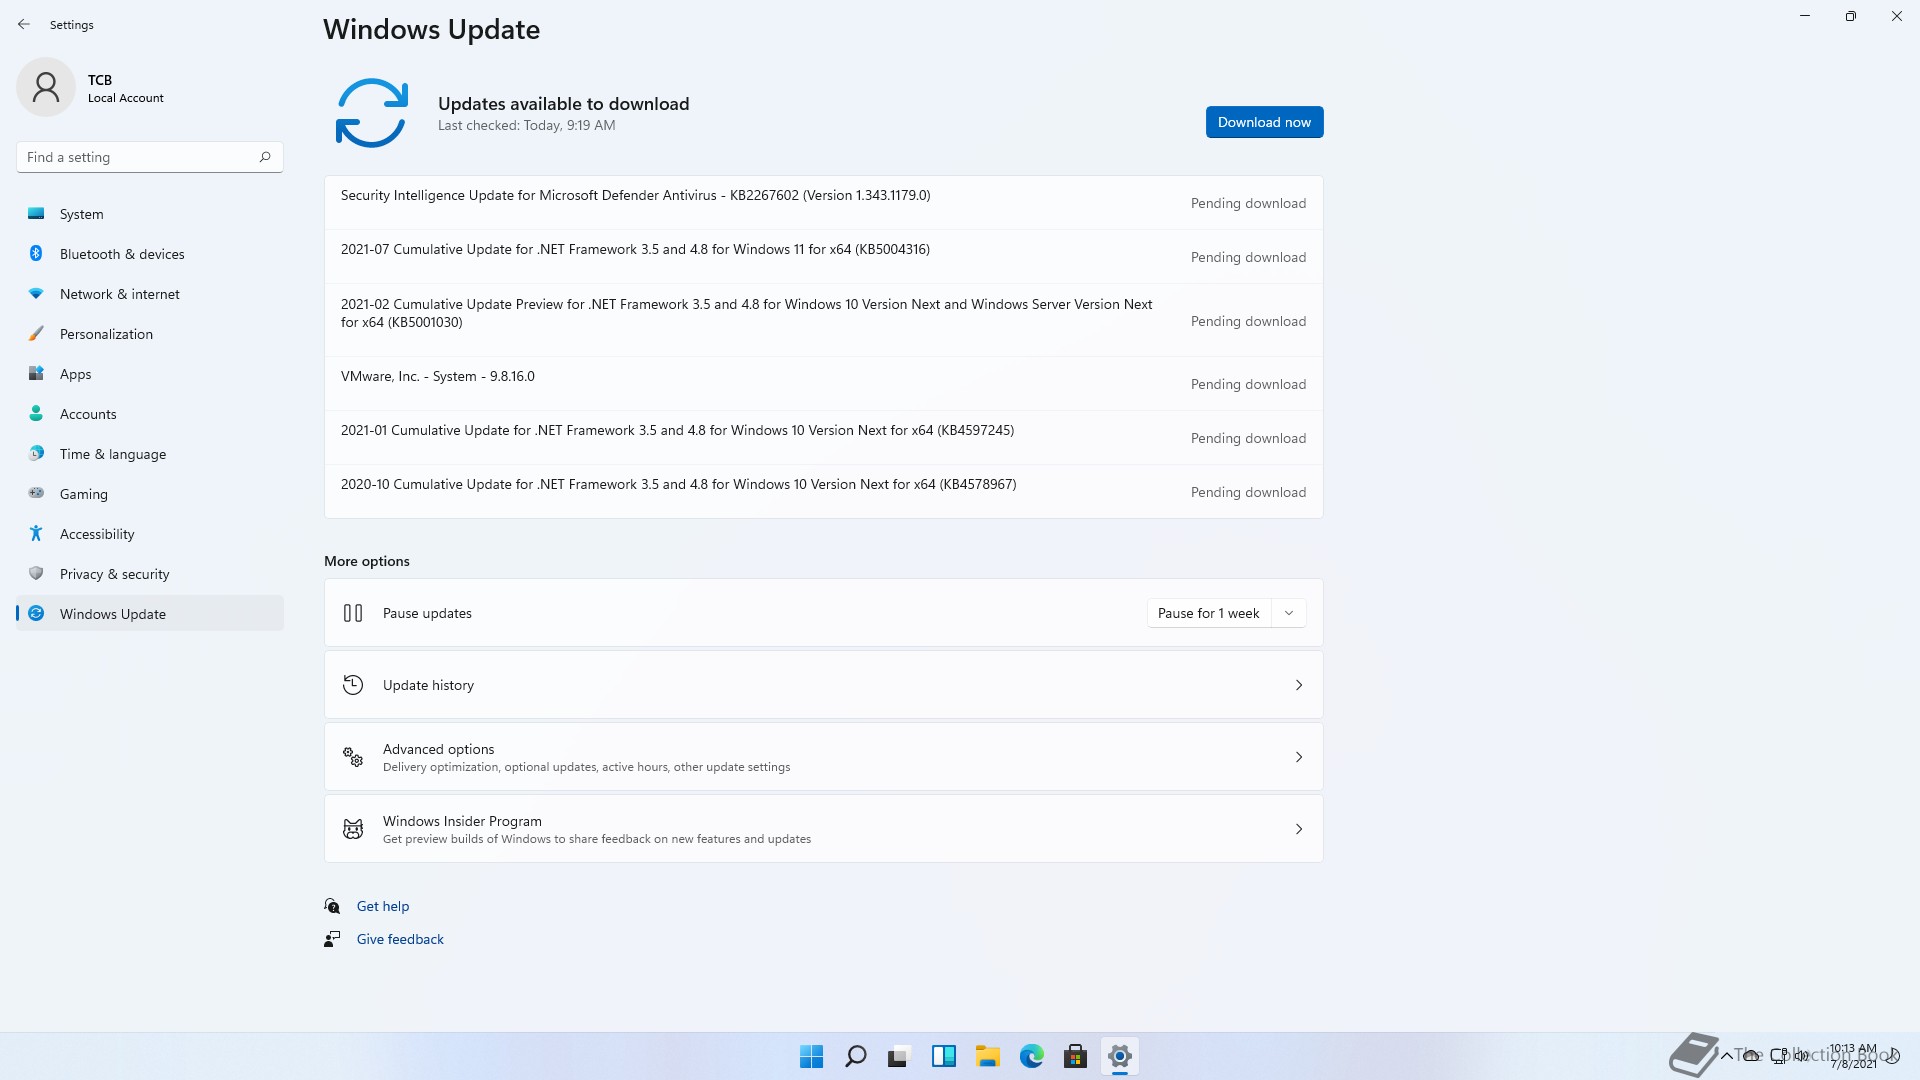Launch Microsoft Store from taskbar

1075,1056
